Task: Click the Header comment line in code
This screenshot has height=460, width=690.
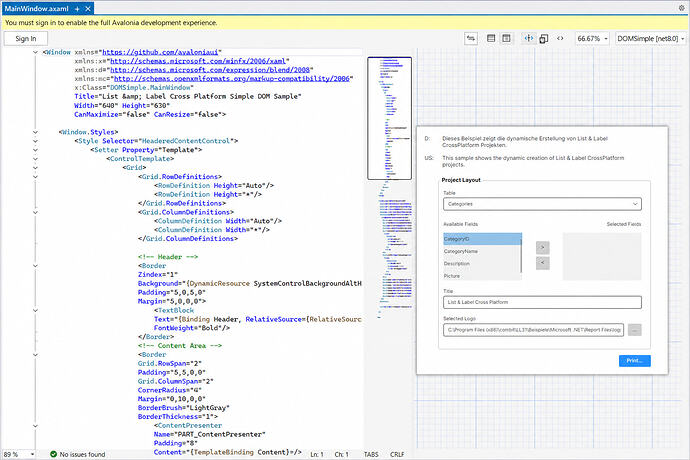Action: tap(168, 257)
